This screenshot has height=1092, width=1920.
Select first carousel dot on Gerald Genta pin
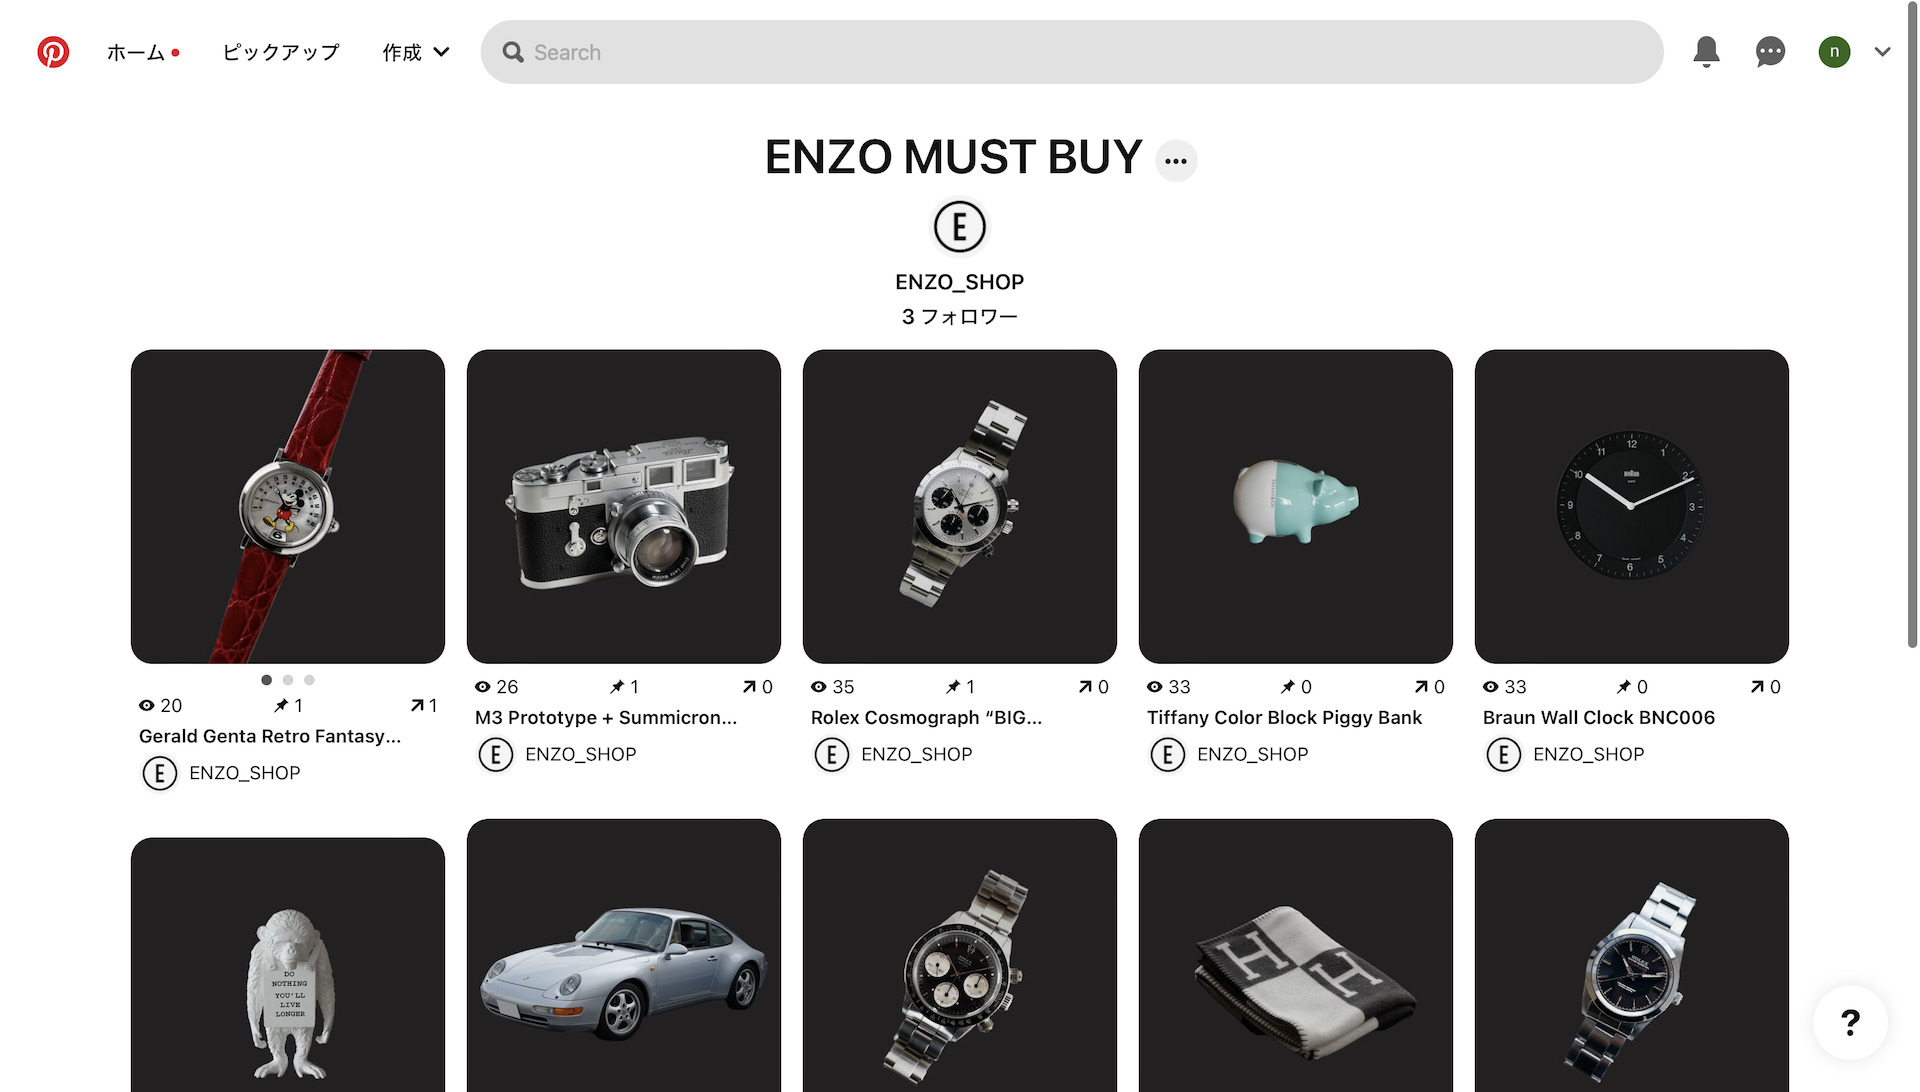[x=266, y=680]
